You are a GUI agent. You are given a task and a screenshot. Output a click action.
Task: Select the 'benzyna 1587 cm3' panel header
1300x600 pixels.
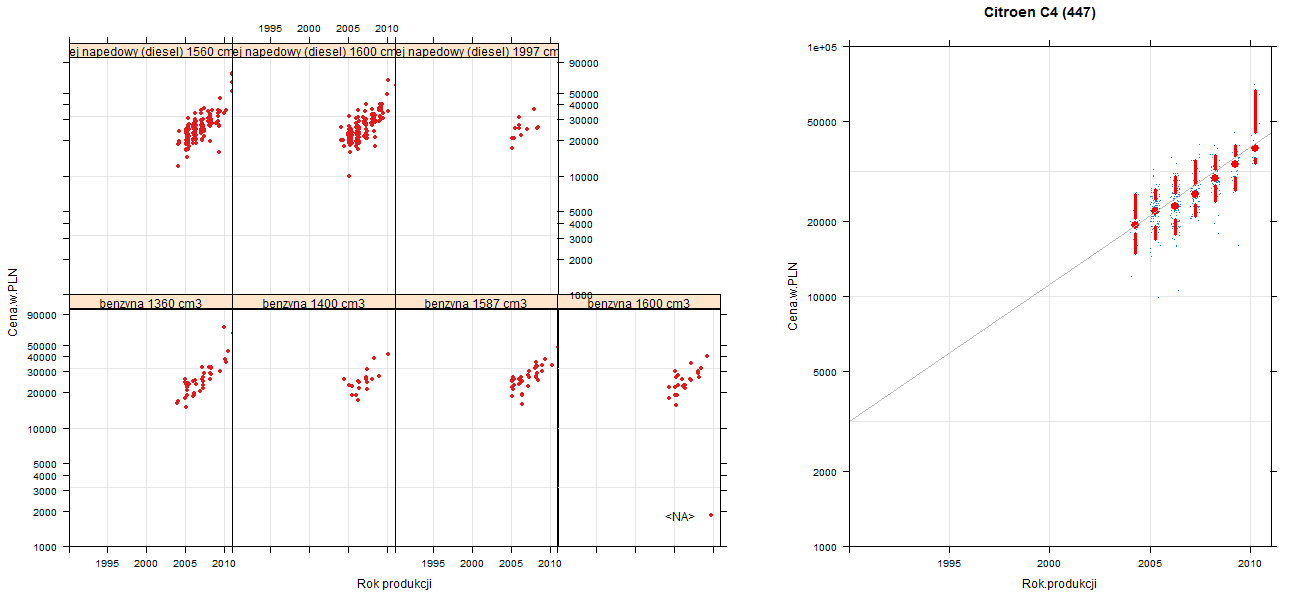tap(476, 303)
